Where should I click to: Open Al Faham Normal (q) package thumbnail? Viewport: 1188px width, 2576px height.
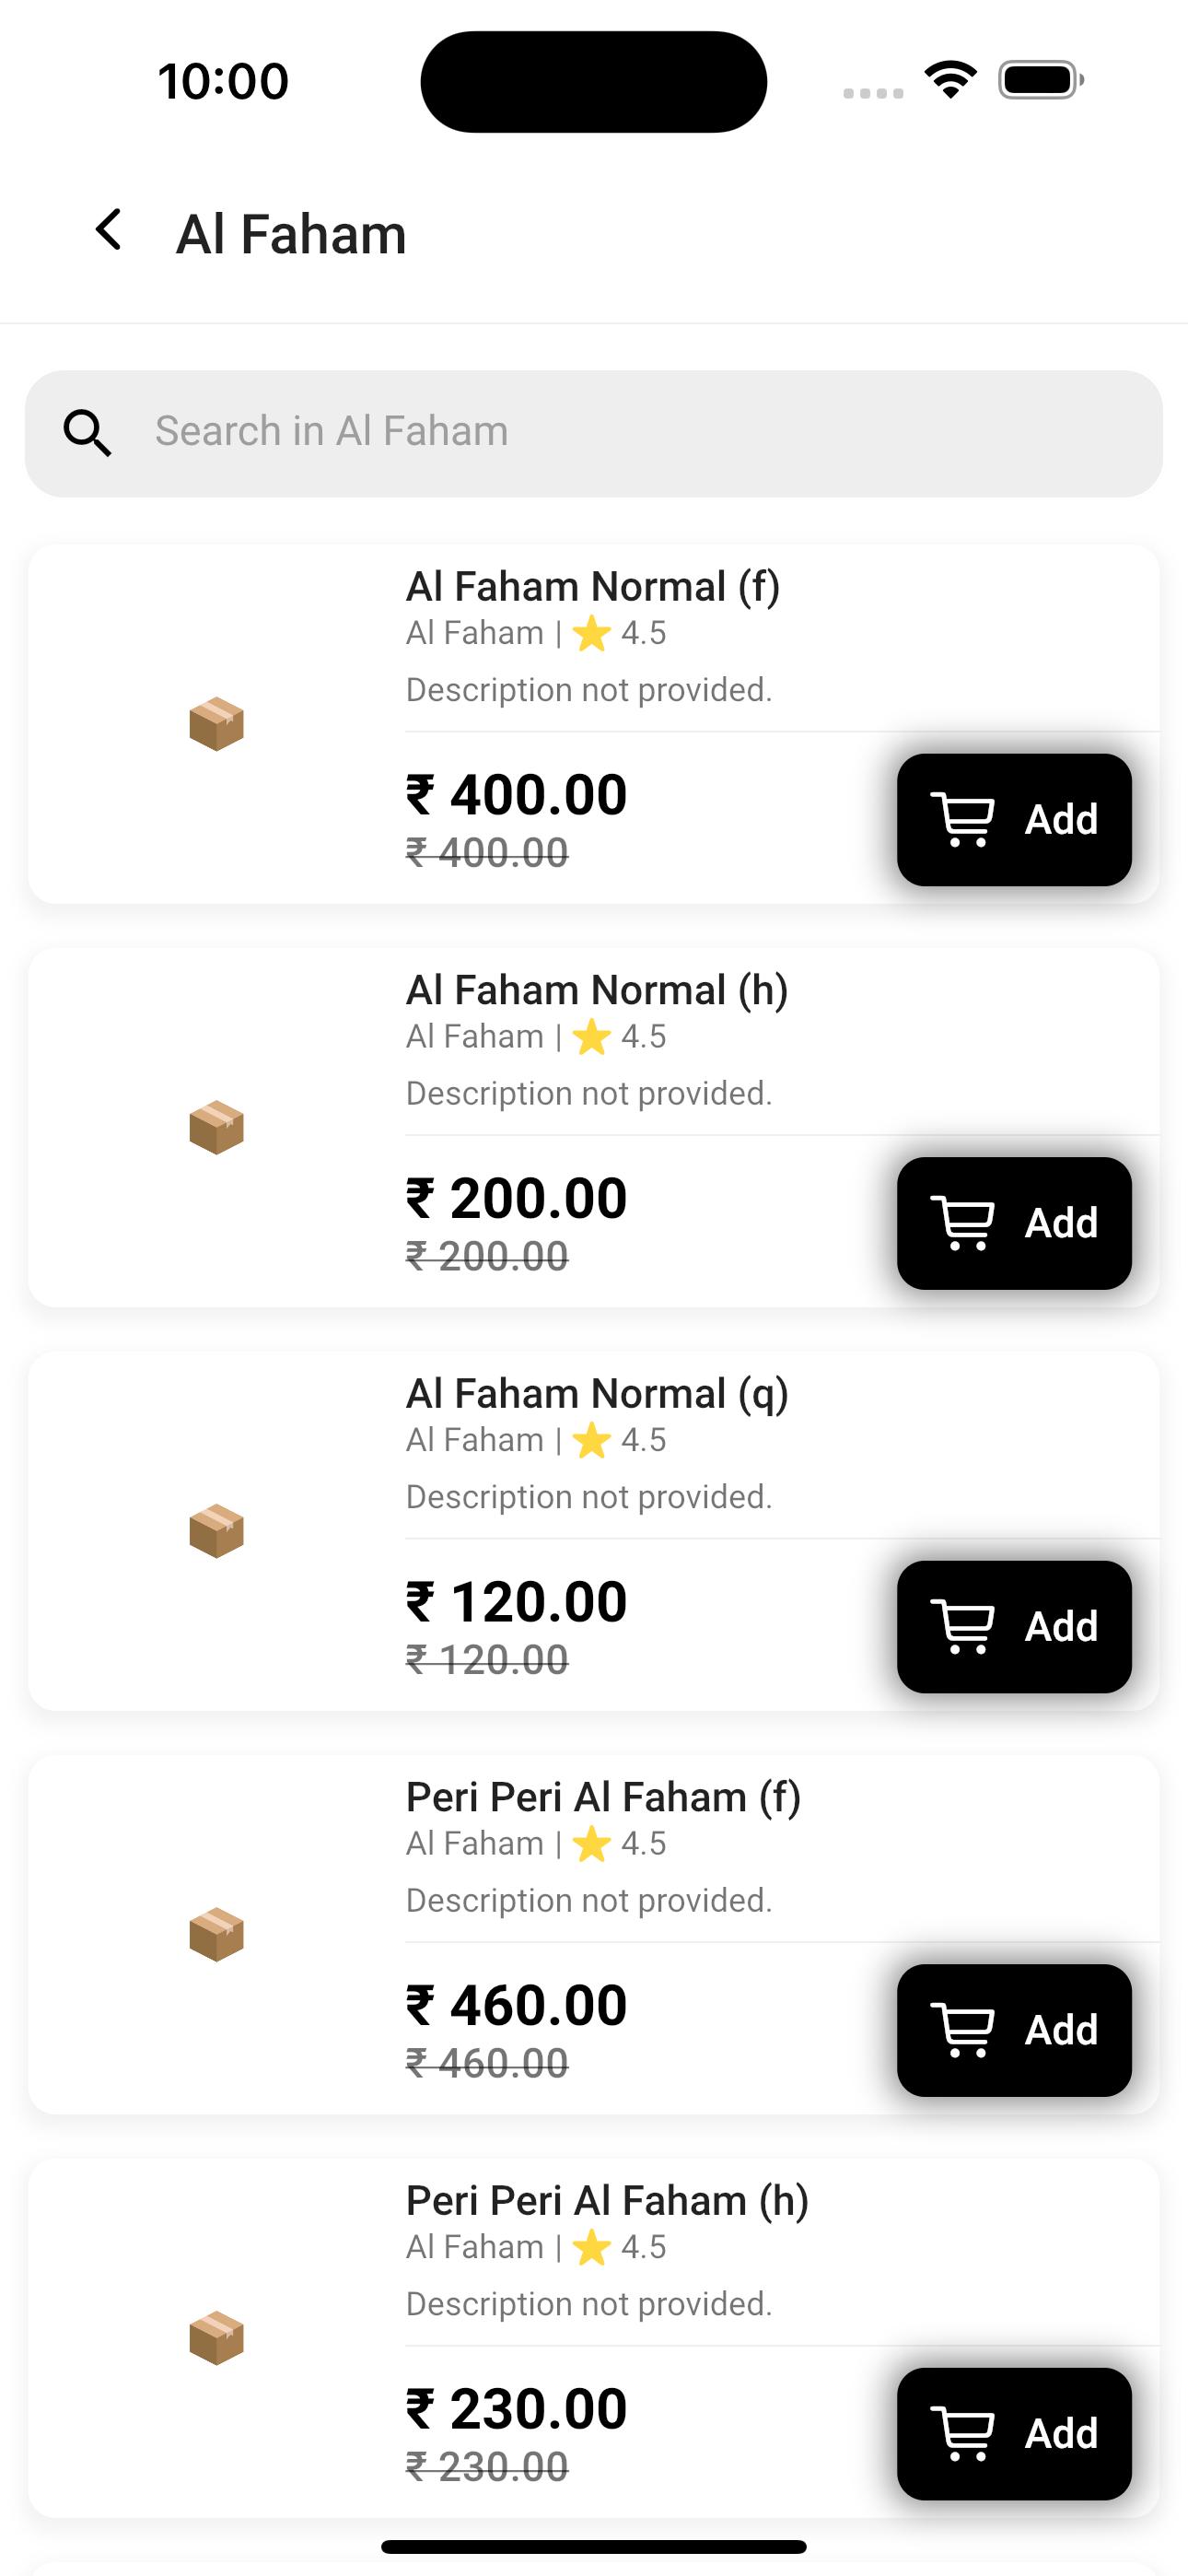(x=217, y=1531)
